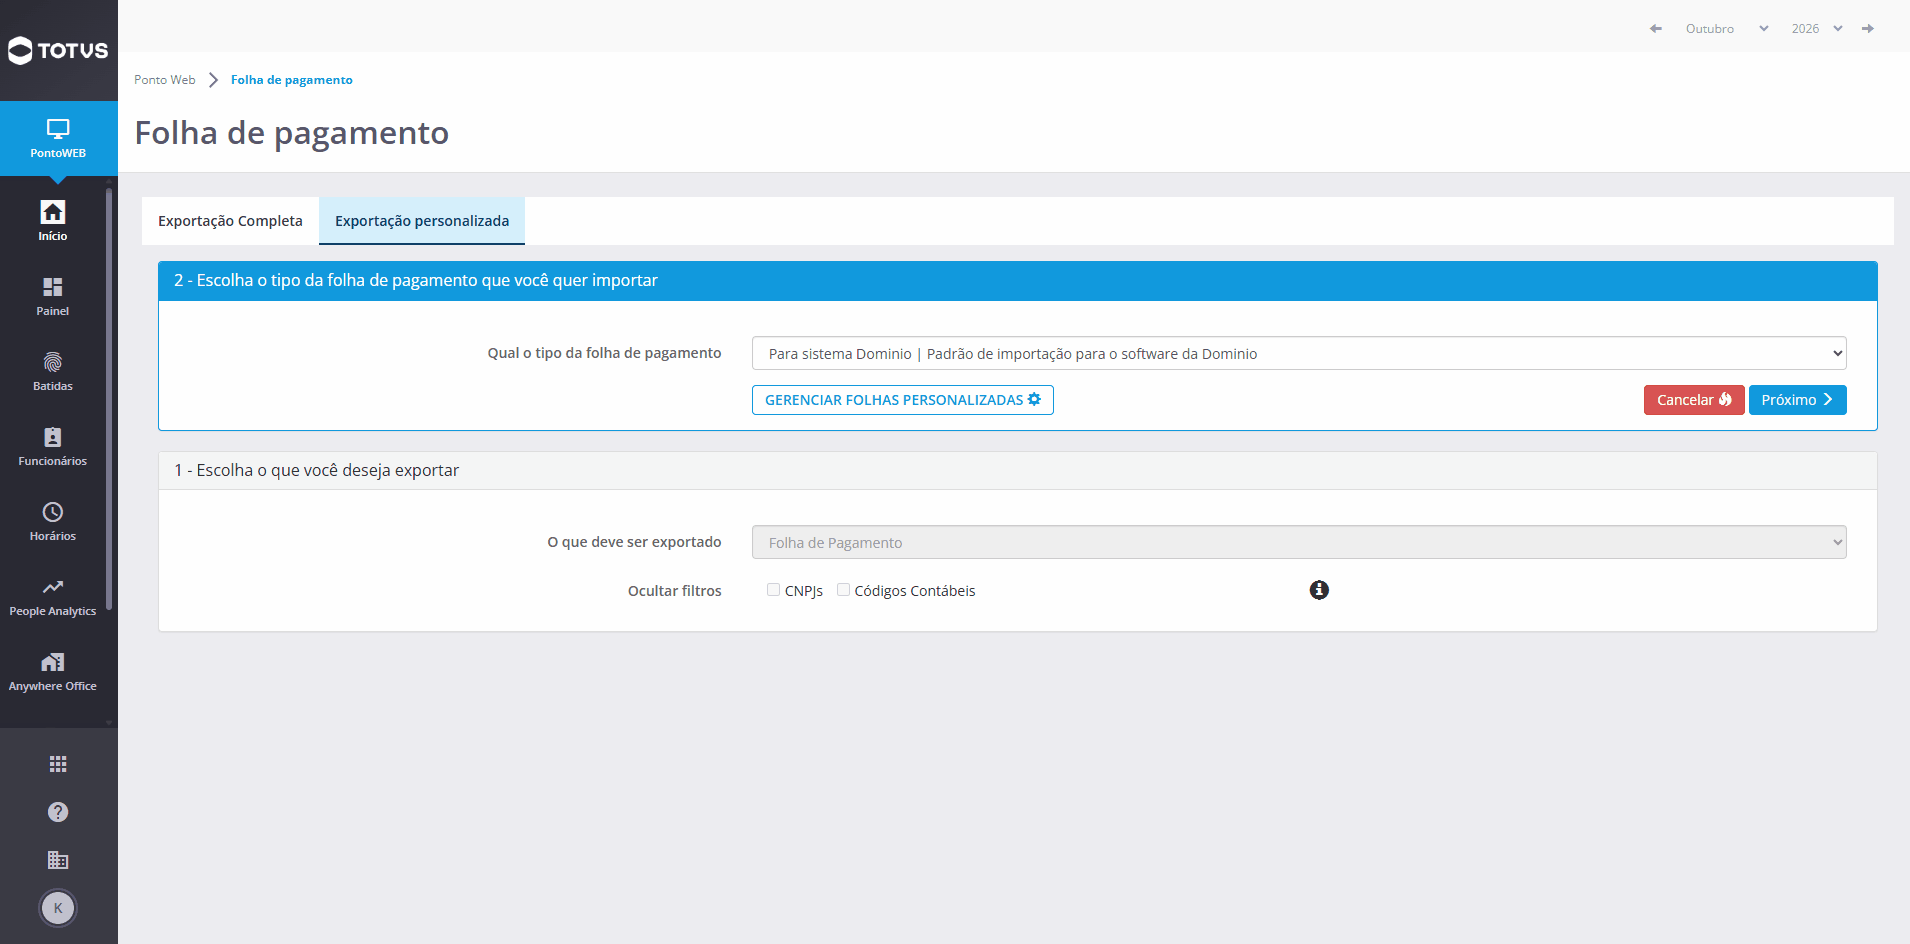The image size is (1910, 944).
Task: Click the 'Ocultar filtros' label
Action: 675,591
